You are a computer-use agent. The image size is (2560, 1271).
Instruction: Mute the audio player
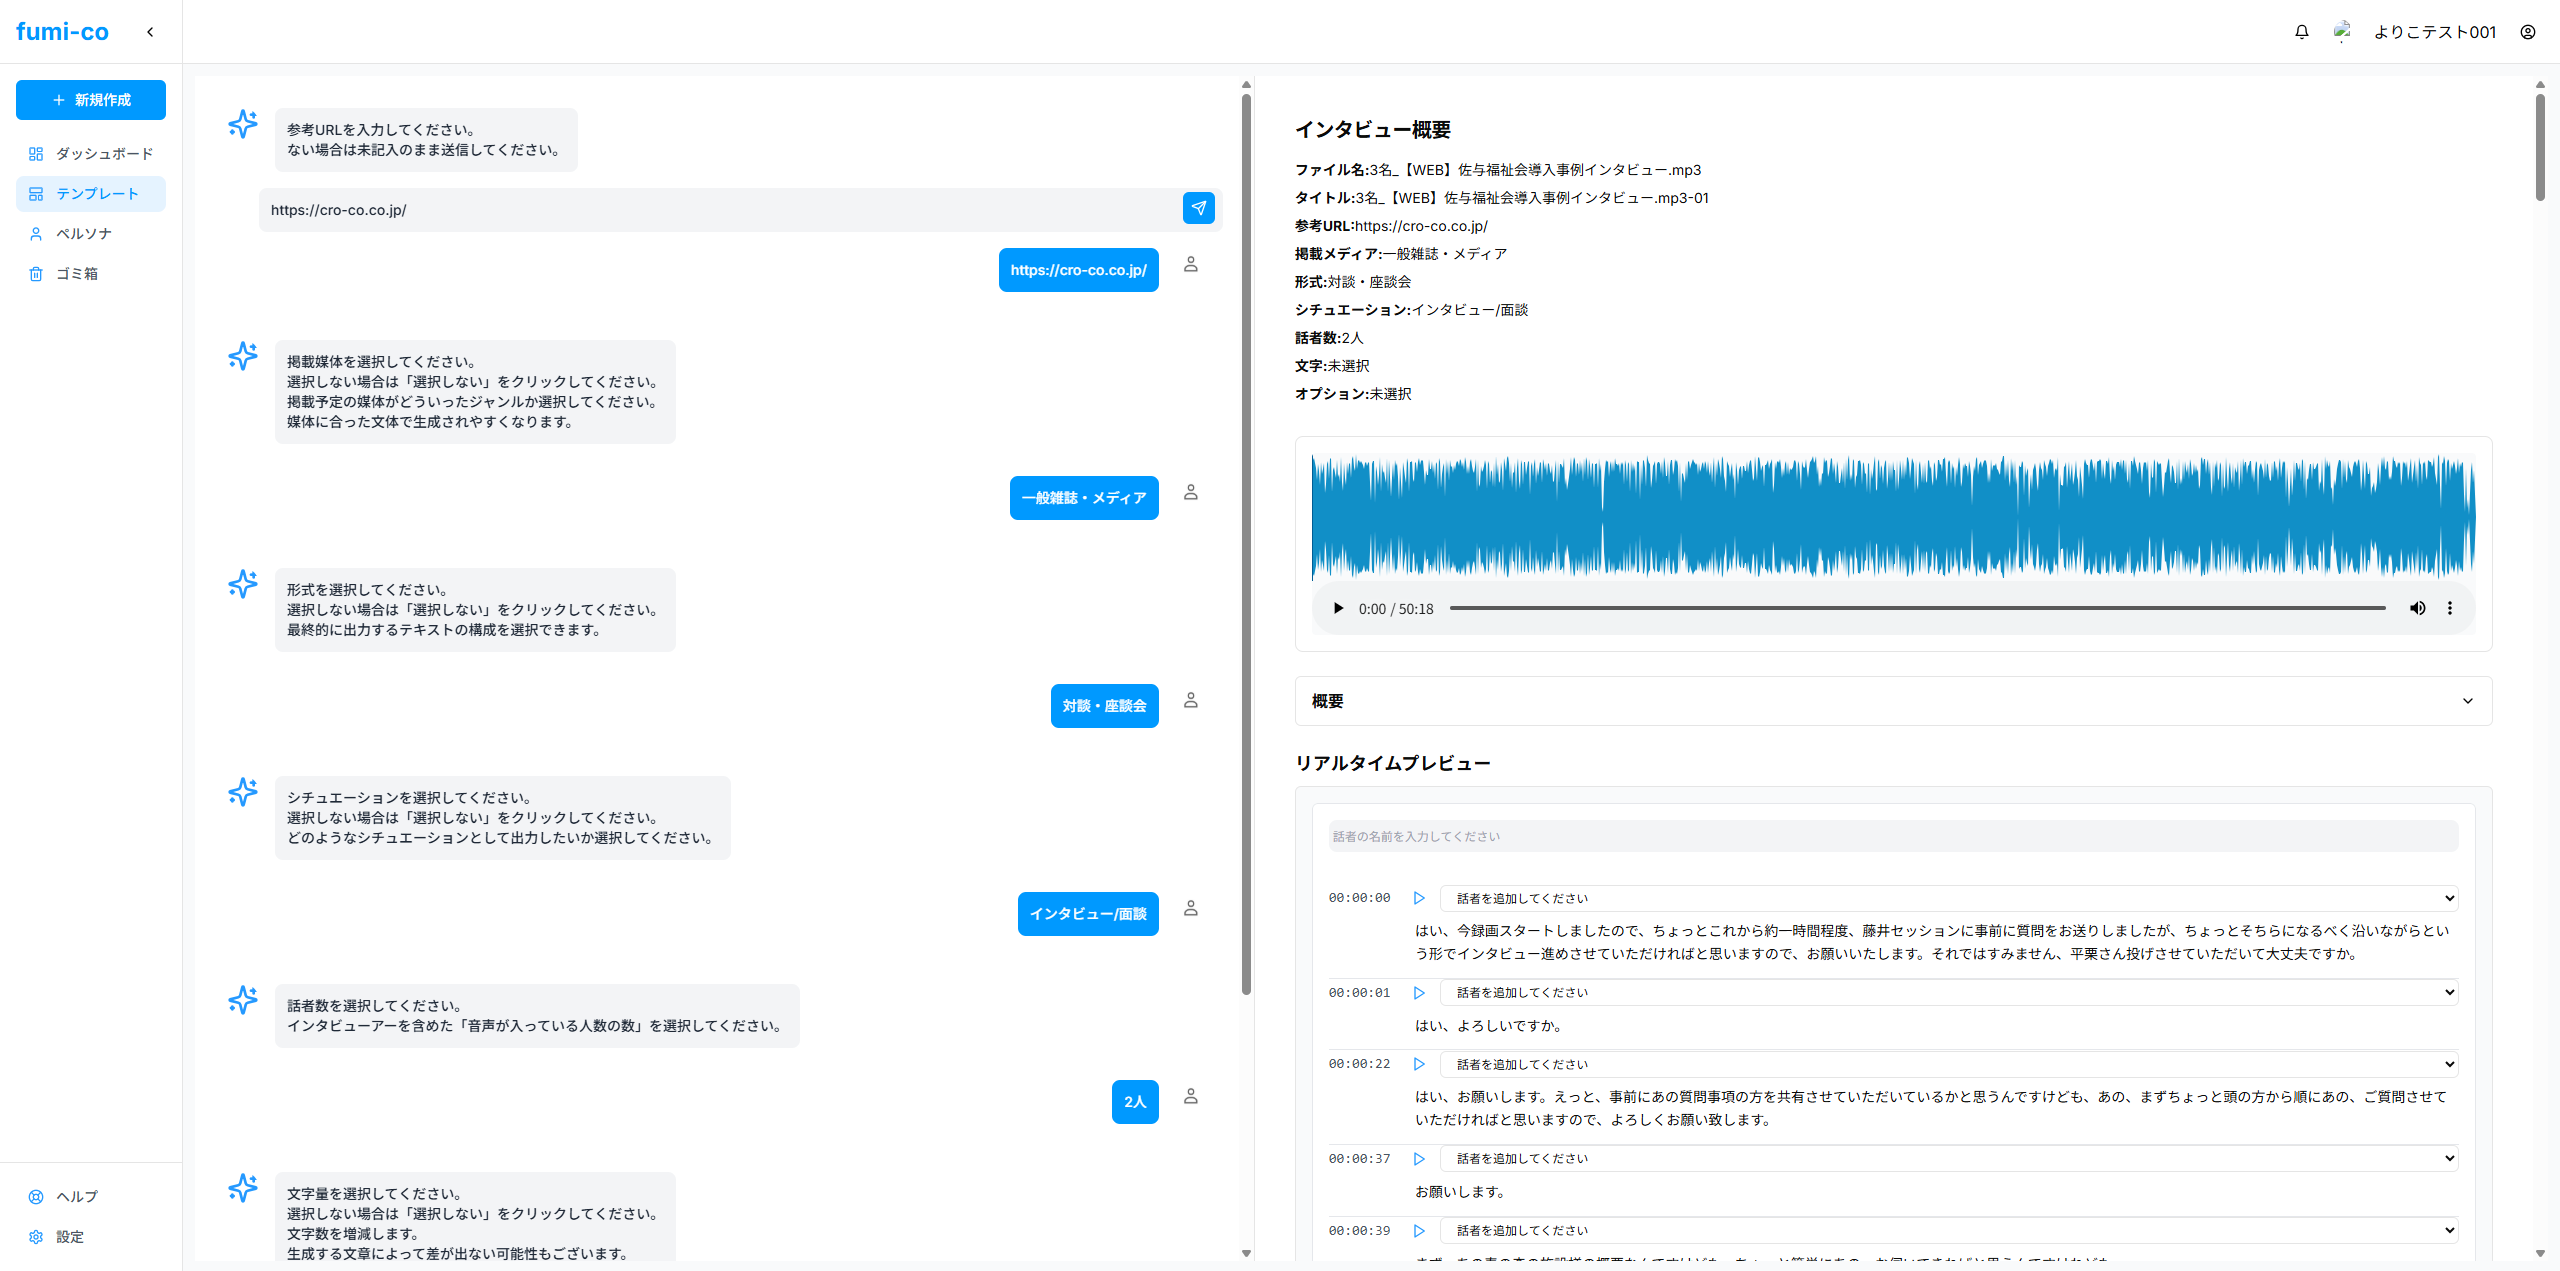(2418, 608)
